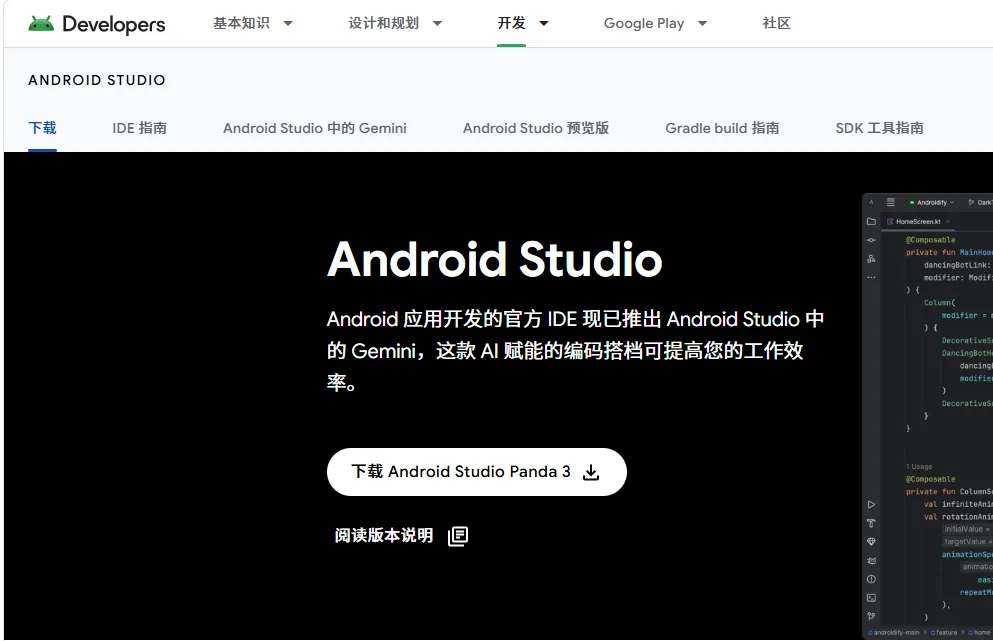The height and width of the screenshot is (641, 993).
Task: Open the Terminal icon in IDE sidebar
Action: pos(871,597)
